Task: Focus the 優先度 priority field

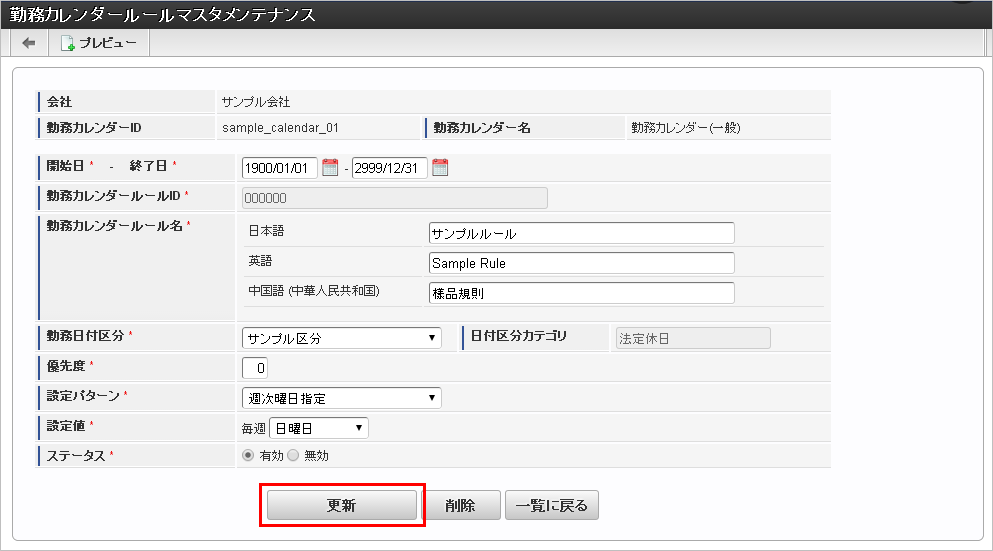Action: pos(255,368)
